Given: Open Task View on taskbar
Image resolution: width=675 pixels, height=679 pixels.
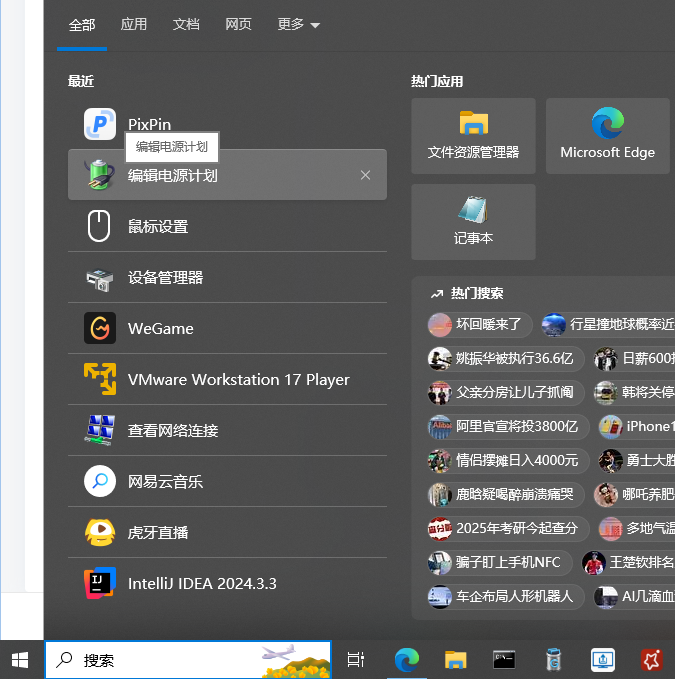Looking at the screenshot, I should (356, 660).
